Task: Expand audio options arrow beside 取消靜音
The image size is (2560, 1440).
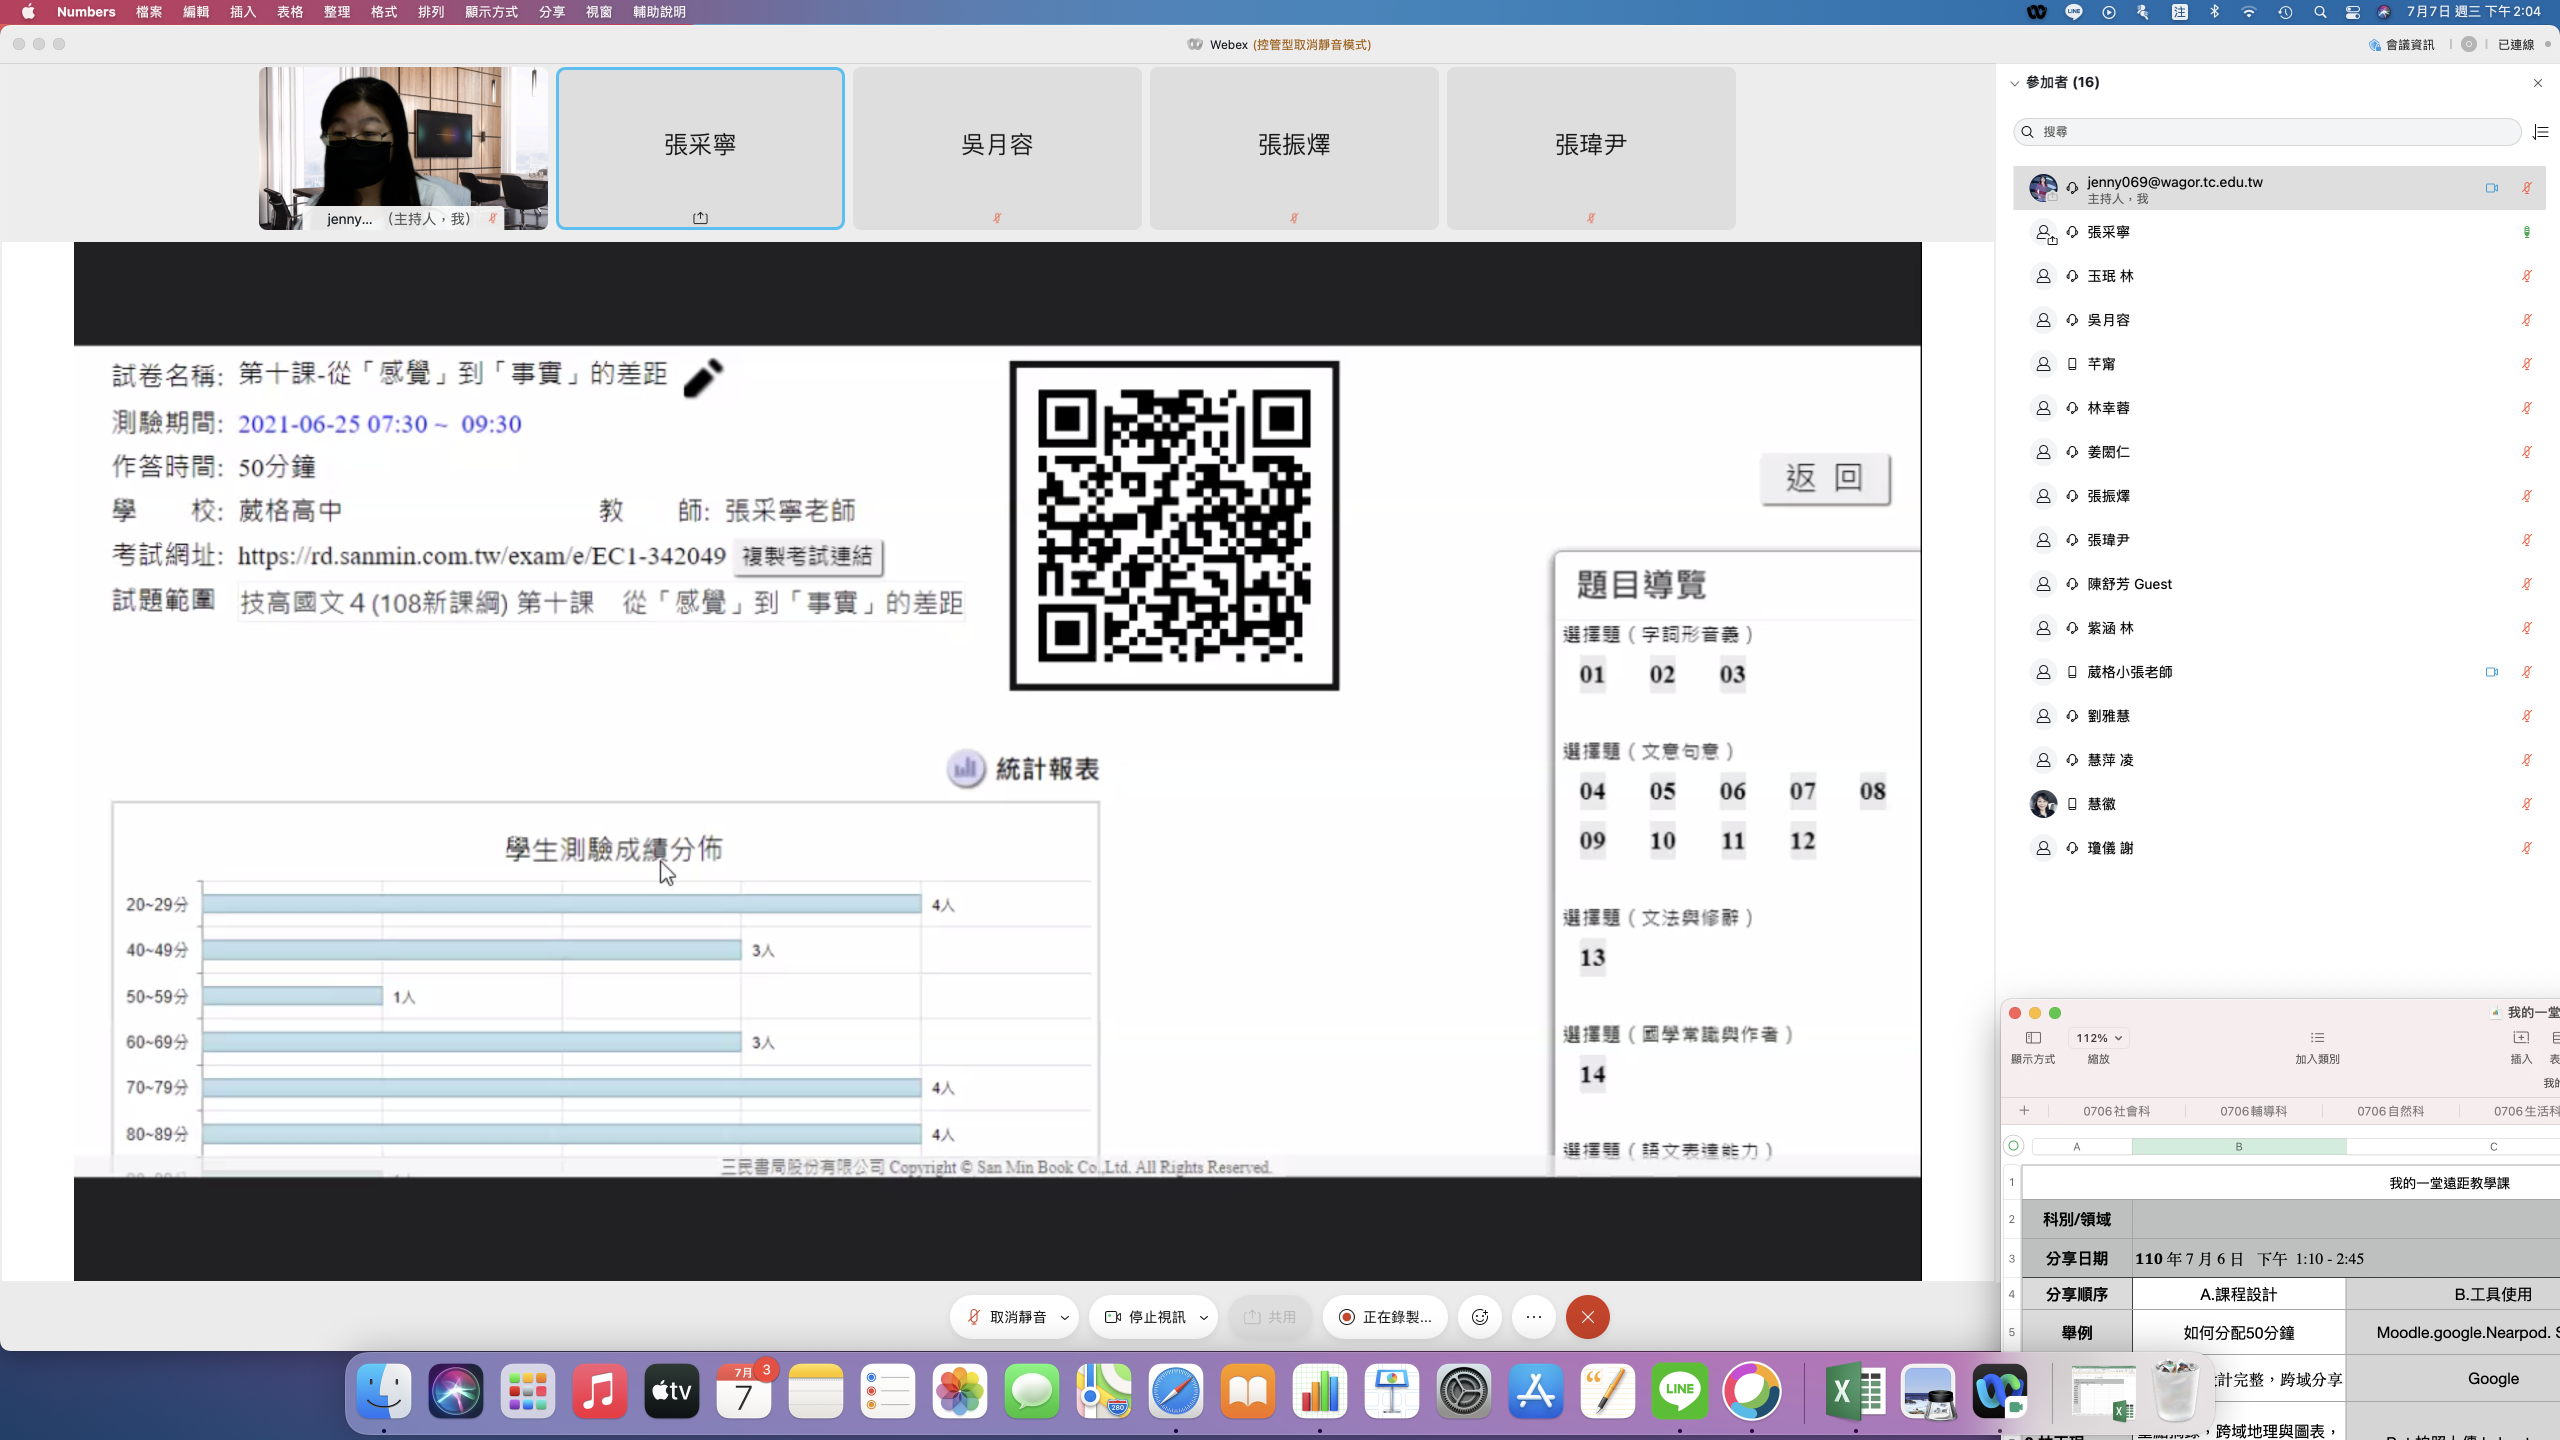Action: coord(1065,1317)
